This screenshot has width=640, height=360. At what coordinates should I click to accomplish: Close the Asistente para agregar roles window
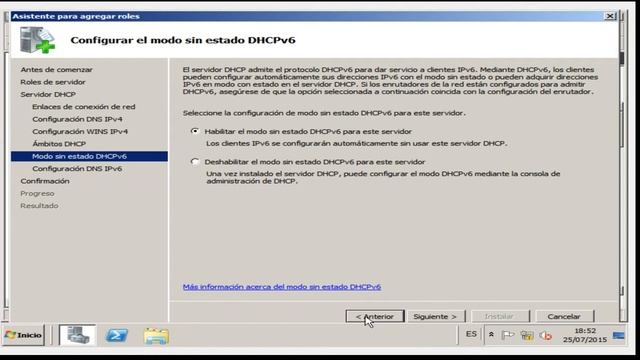pyautogui.click(x=610, y=16)
